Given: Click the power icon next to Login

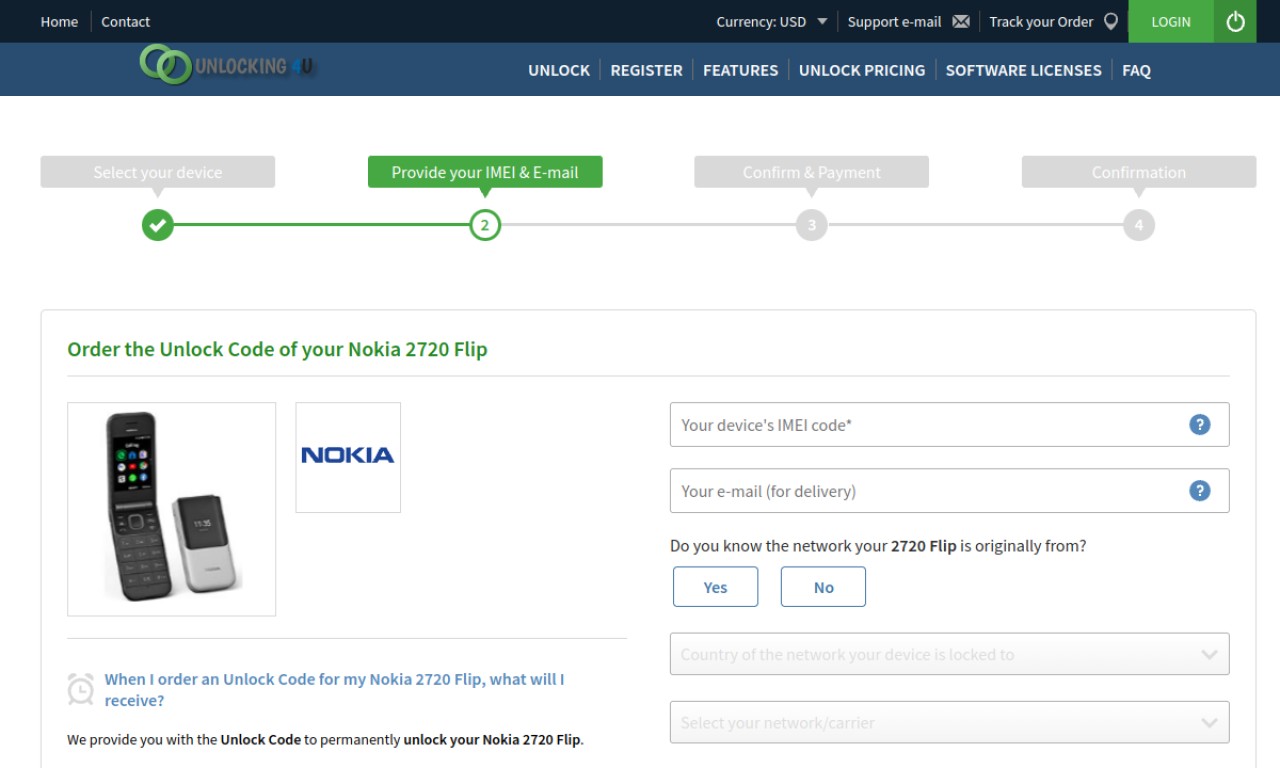Looking at the screenshot, I should [1235, 21].
